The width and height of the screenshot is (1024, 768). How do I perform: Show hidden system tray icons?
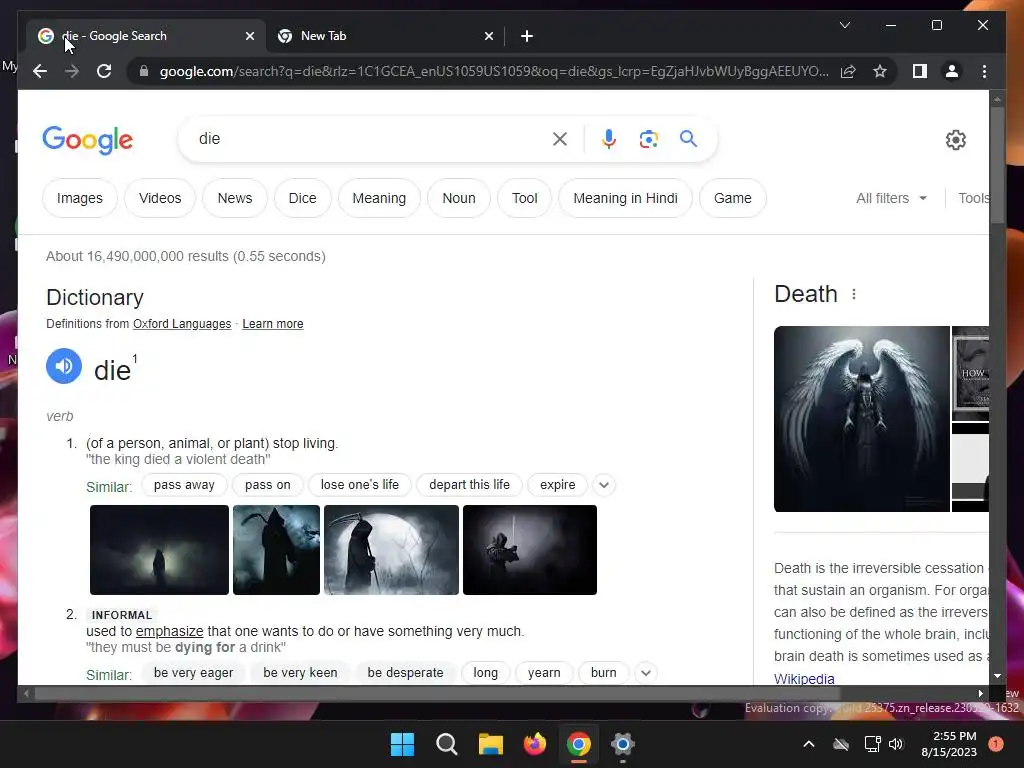point(808,744)
